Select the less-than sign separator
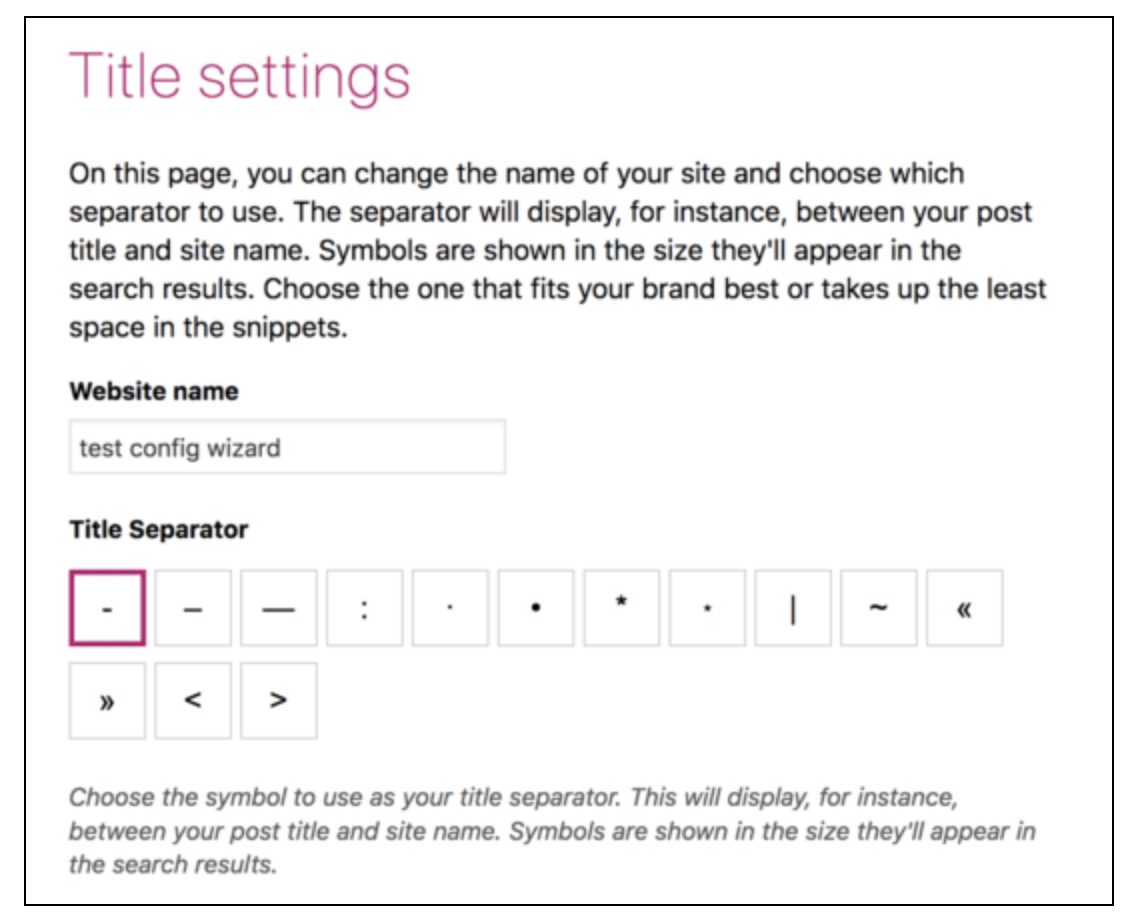Screen dimensions: 1134x922 (x=193, y=700)
